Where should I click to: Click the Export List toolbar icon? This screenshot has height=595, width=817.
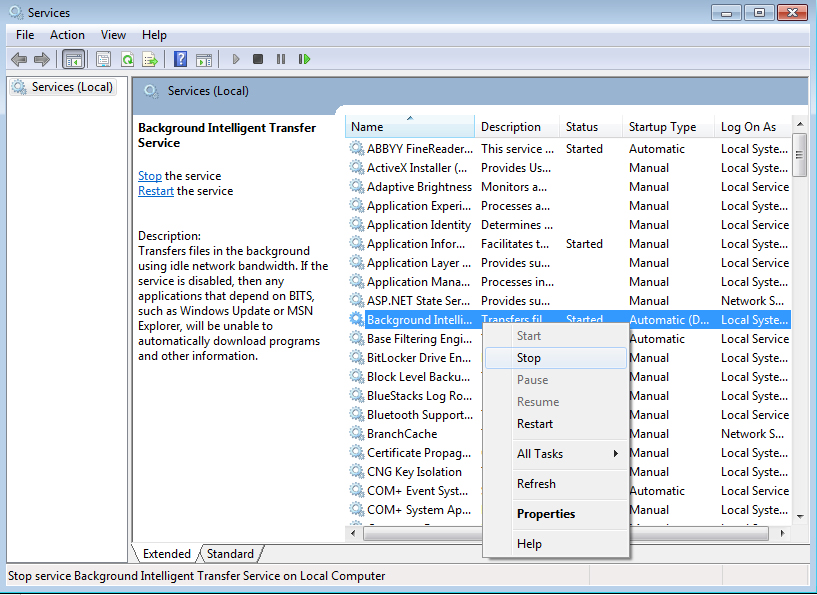(x=150, y=59)
